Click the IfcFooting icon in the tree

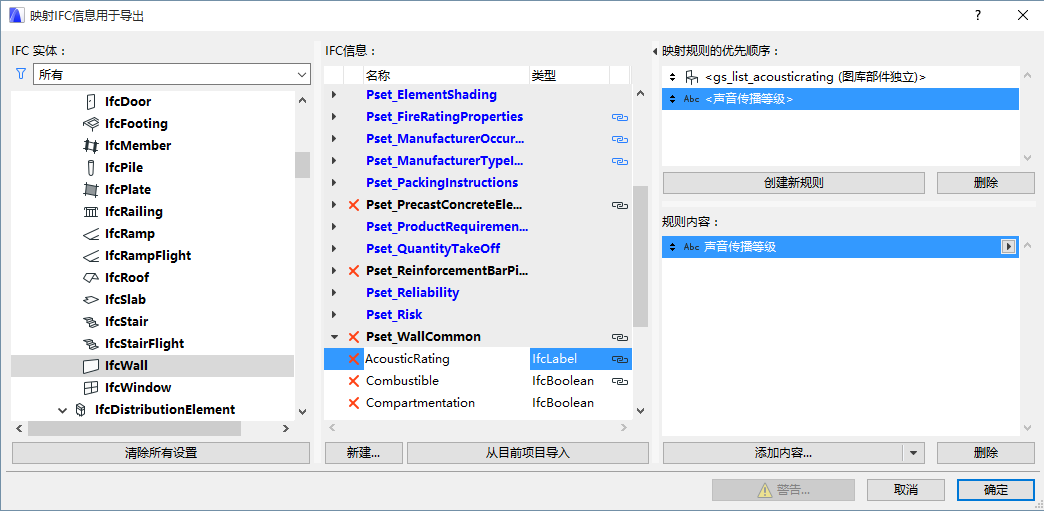pyautogui.click(x=90, y=124)
